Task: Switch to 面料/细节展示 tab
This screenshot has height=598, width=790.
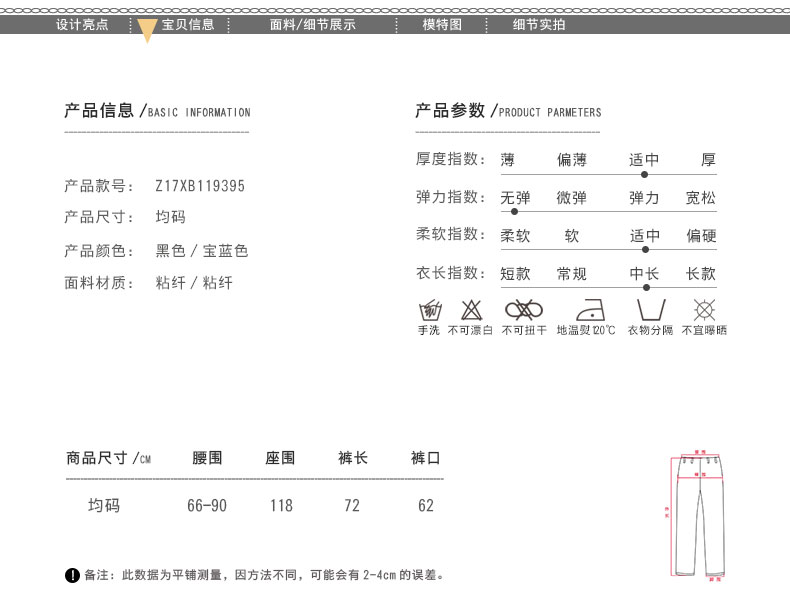Action: pos(312,24)
